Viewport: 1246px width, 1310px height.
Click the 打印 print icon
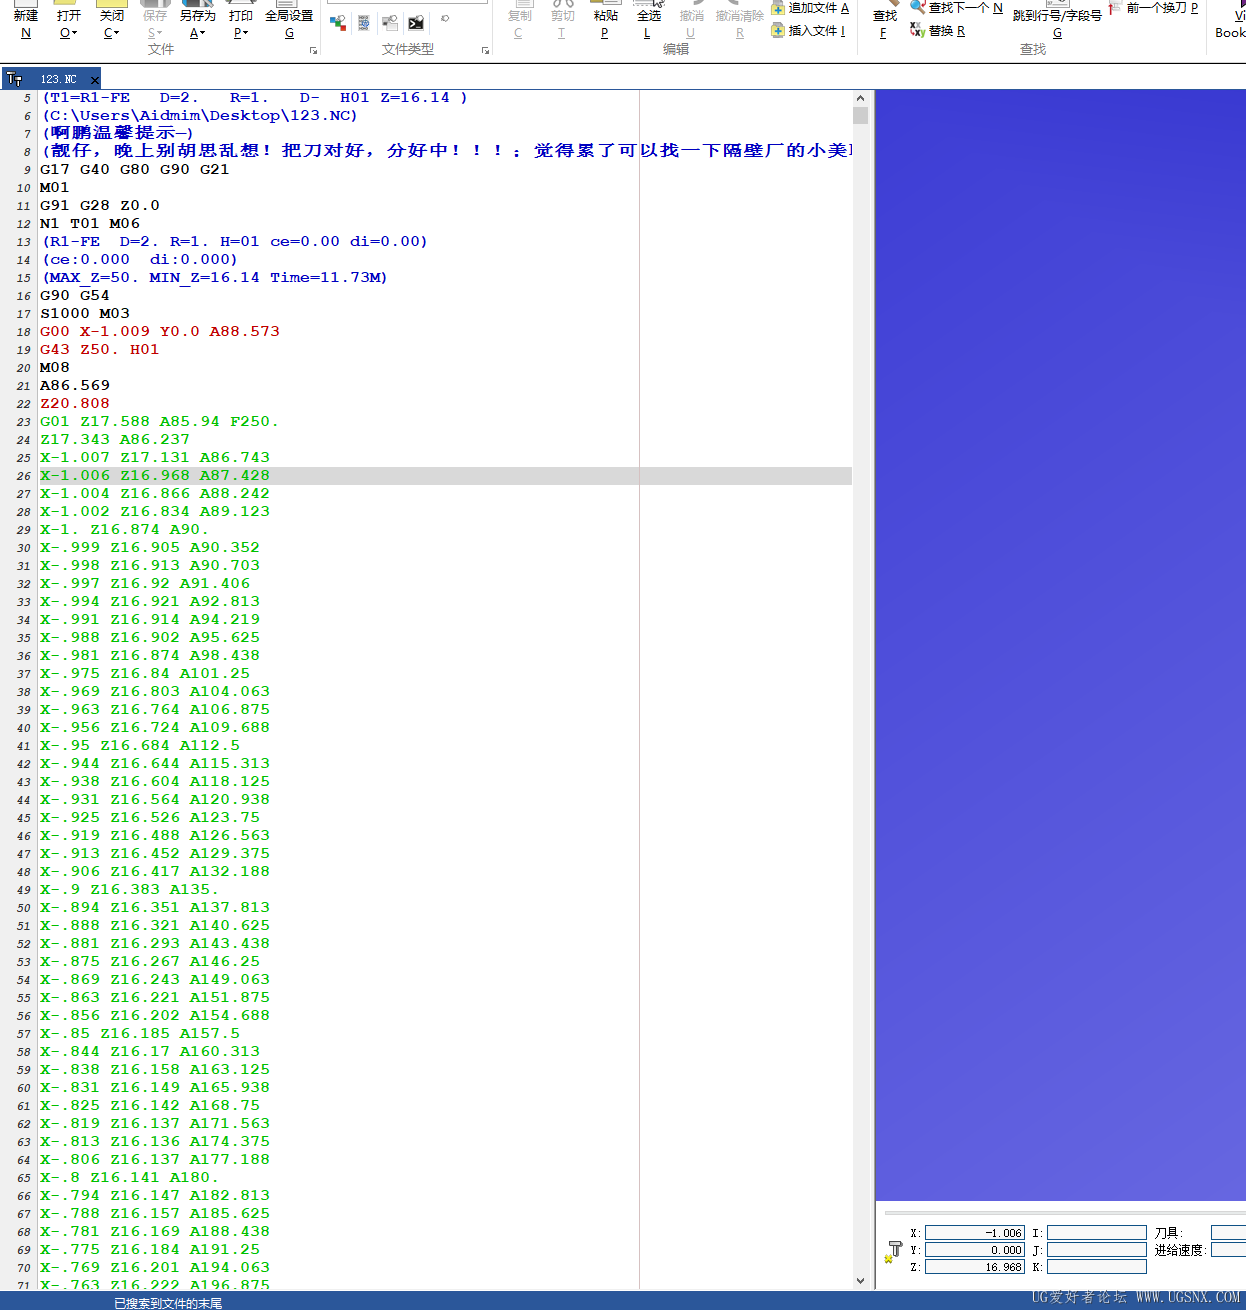[x=240, y=15]
